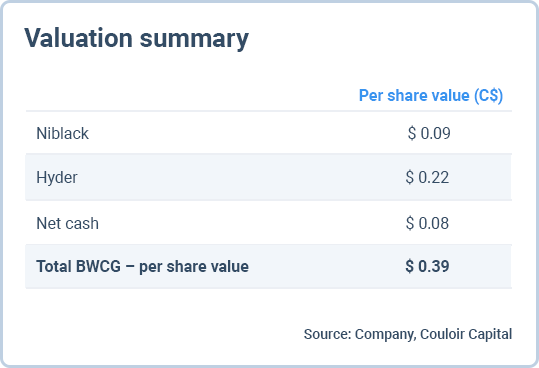Select the Net cash value $ 0.08
539x368 pixels.
[x=427, y=223]
